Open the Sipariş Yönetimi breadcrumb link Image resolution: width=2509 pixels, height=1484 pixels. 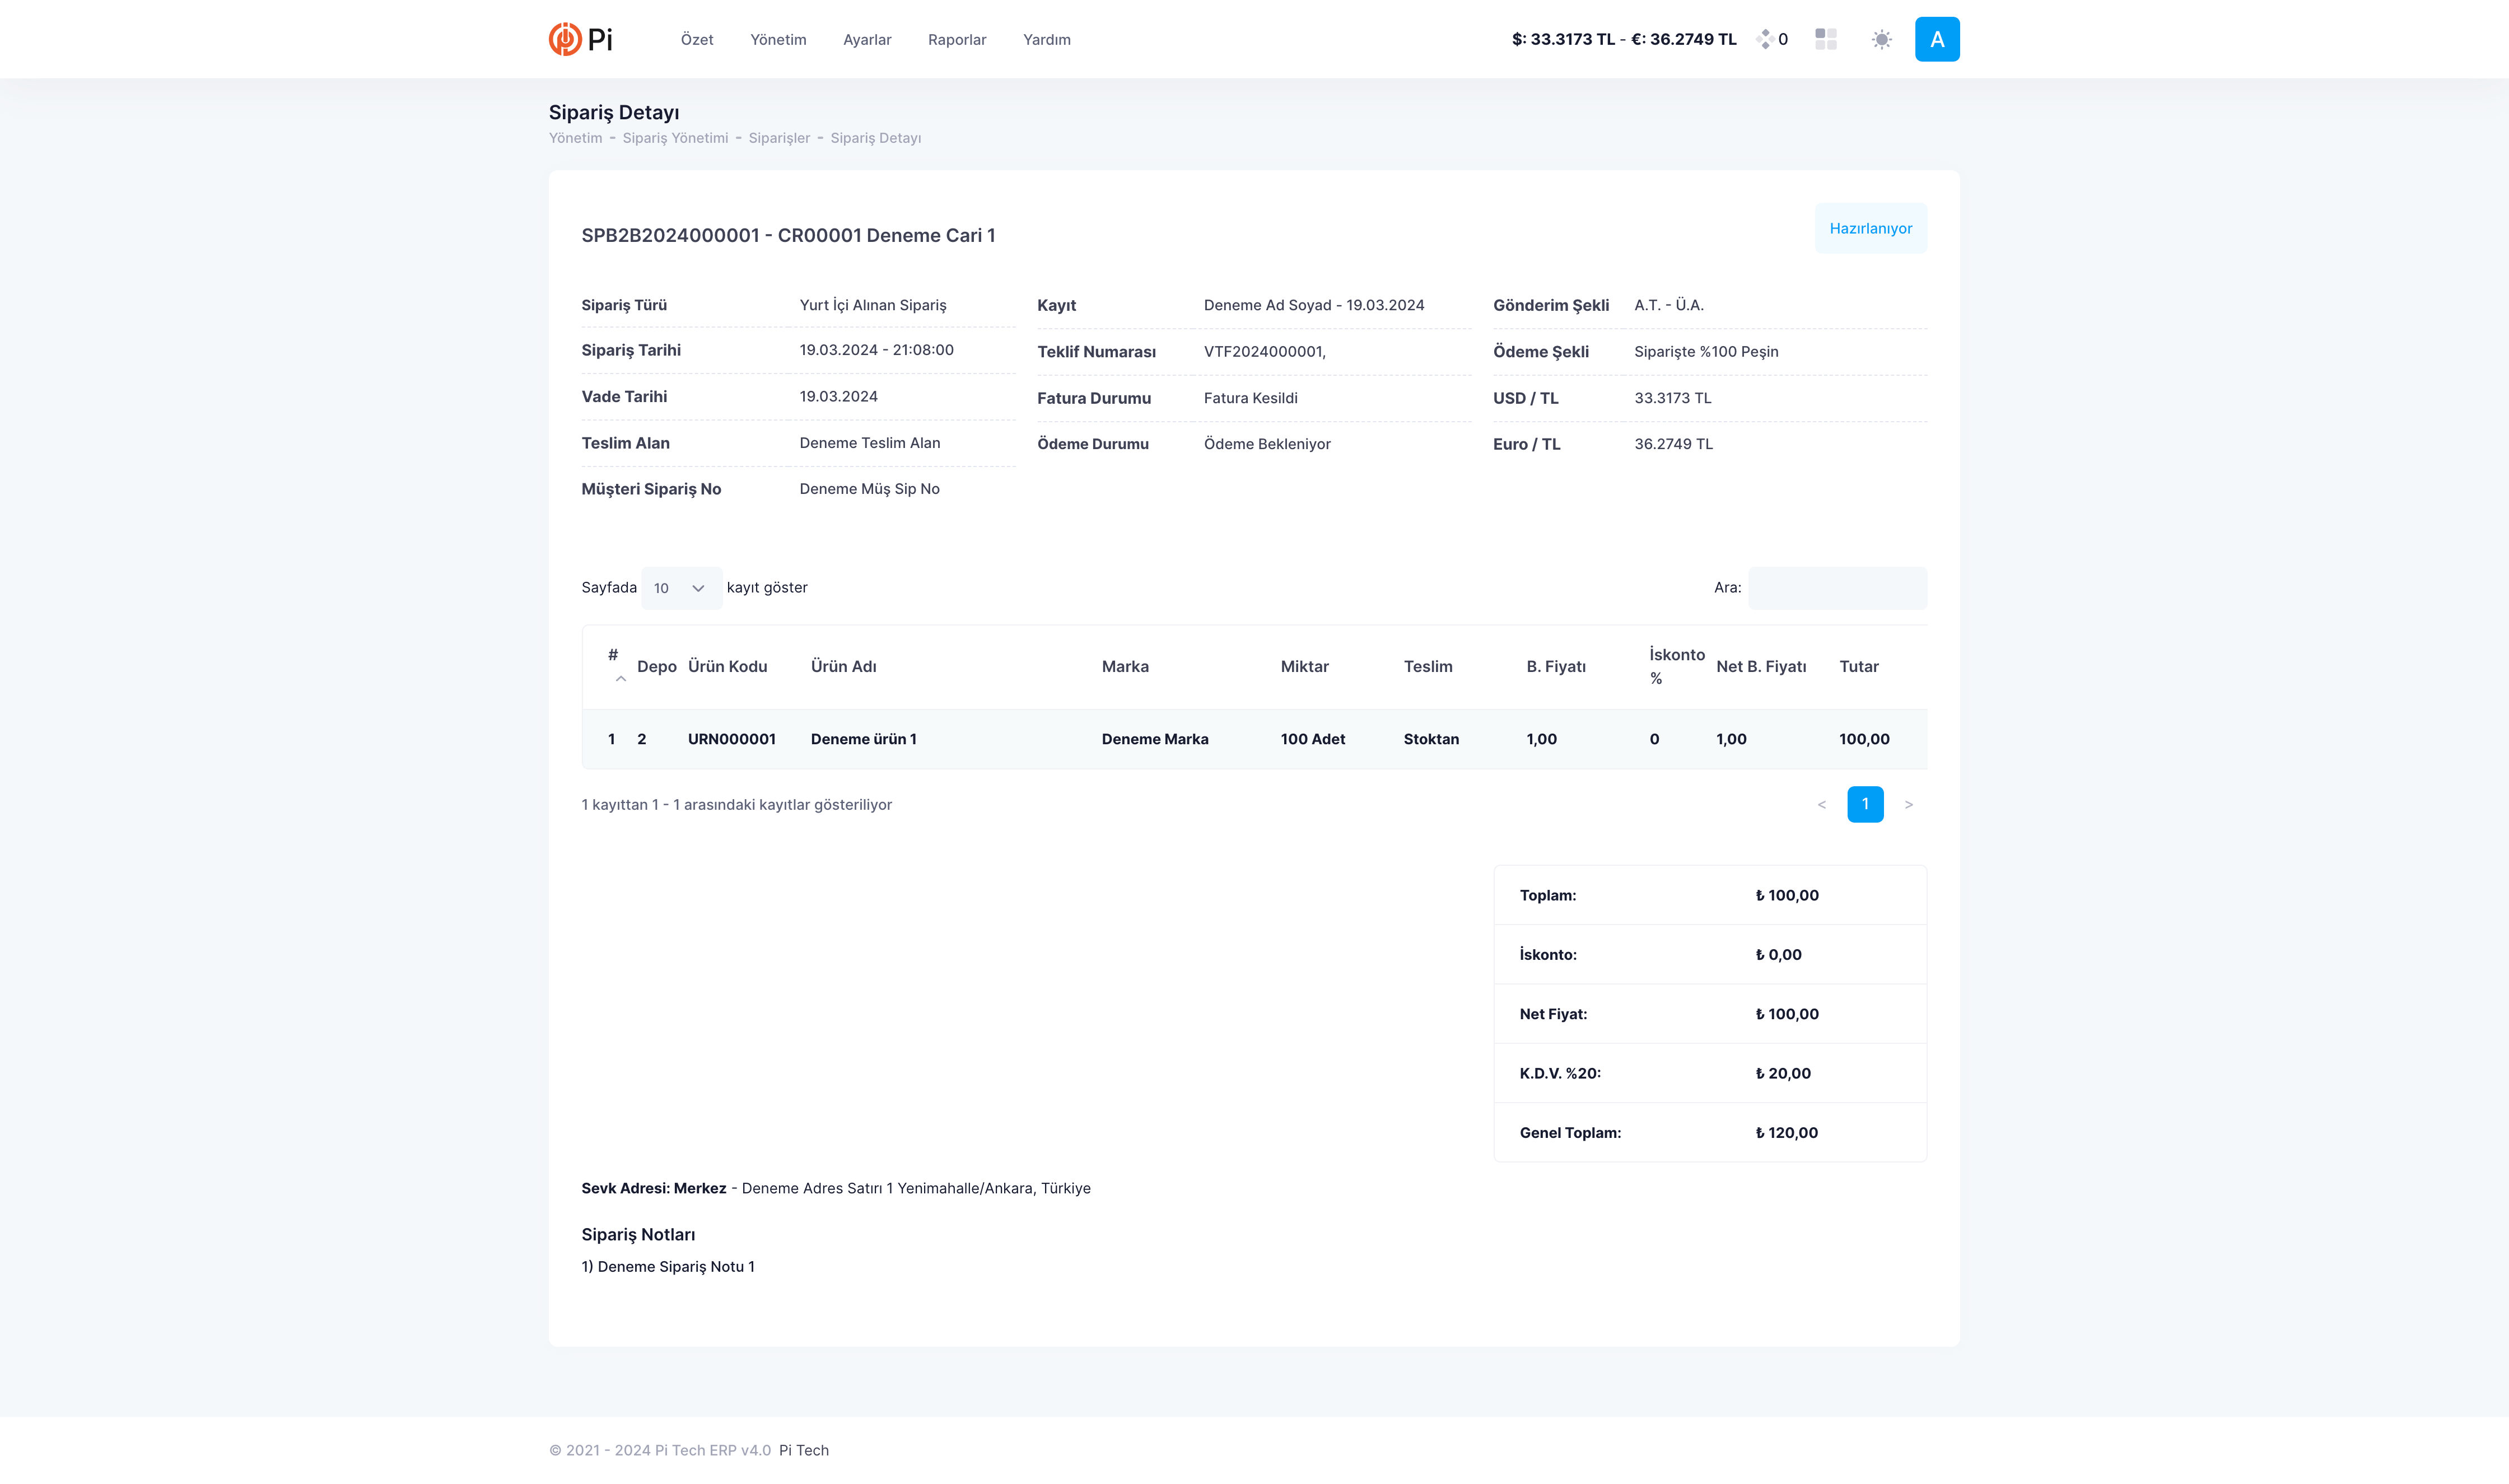(x=675, y=138)
